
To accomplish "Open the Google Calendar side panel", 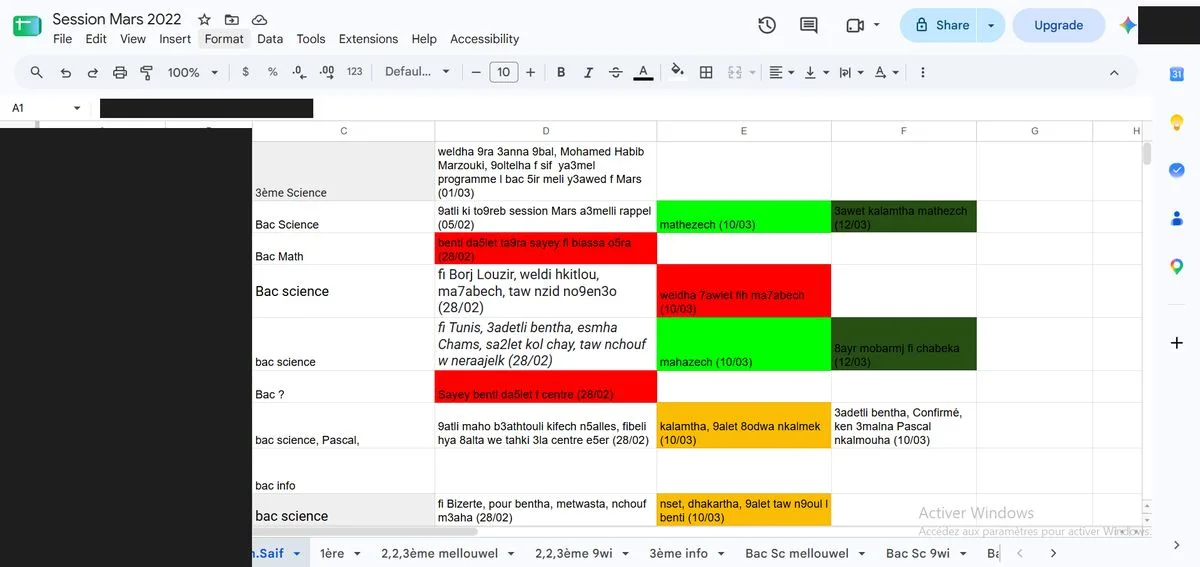I will coord(1177,74).
